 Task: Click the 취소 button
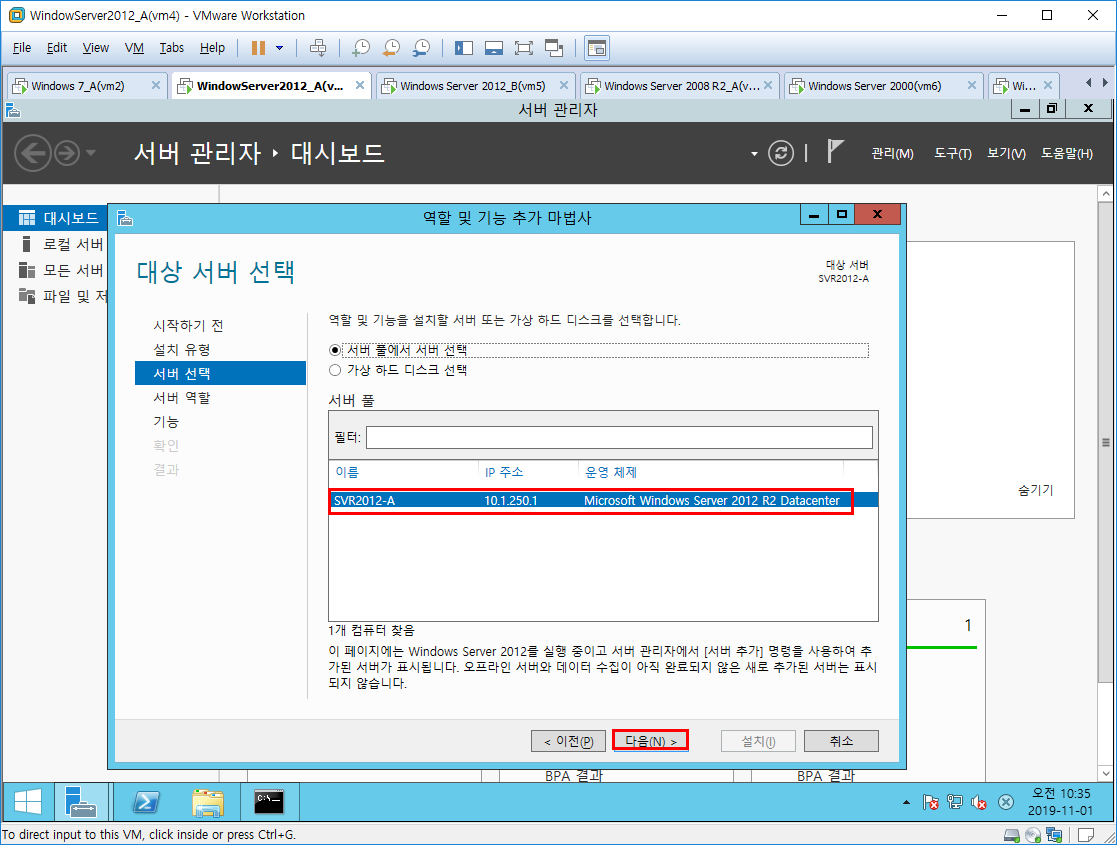click(x=841, y=741)
